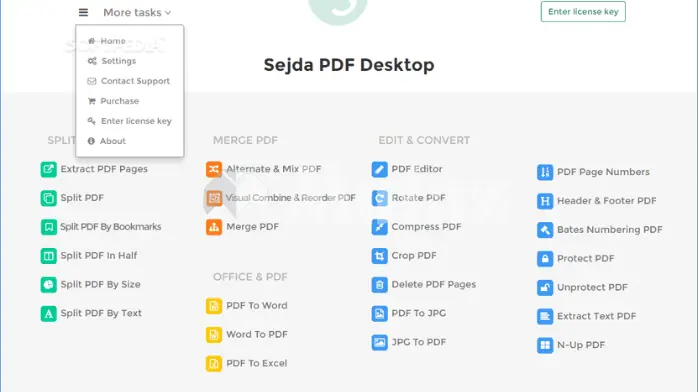
Task: Open the Protect PDF text link
Action: (x=586, y=259)
